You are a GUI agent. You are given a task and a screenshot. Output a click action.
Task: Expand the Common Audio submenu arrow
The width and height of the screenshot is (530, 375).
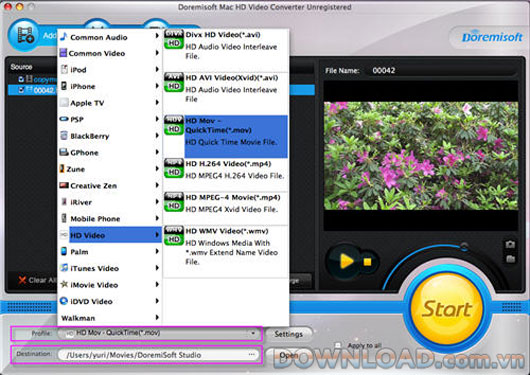pos(157,36)
